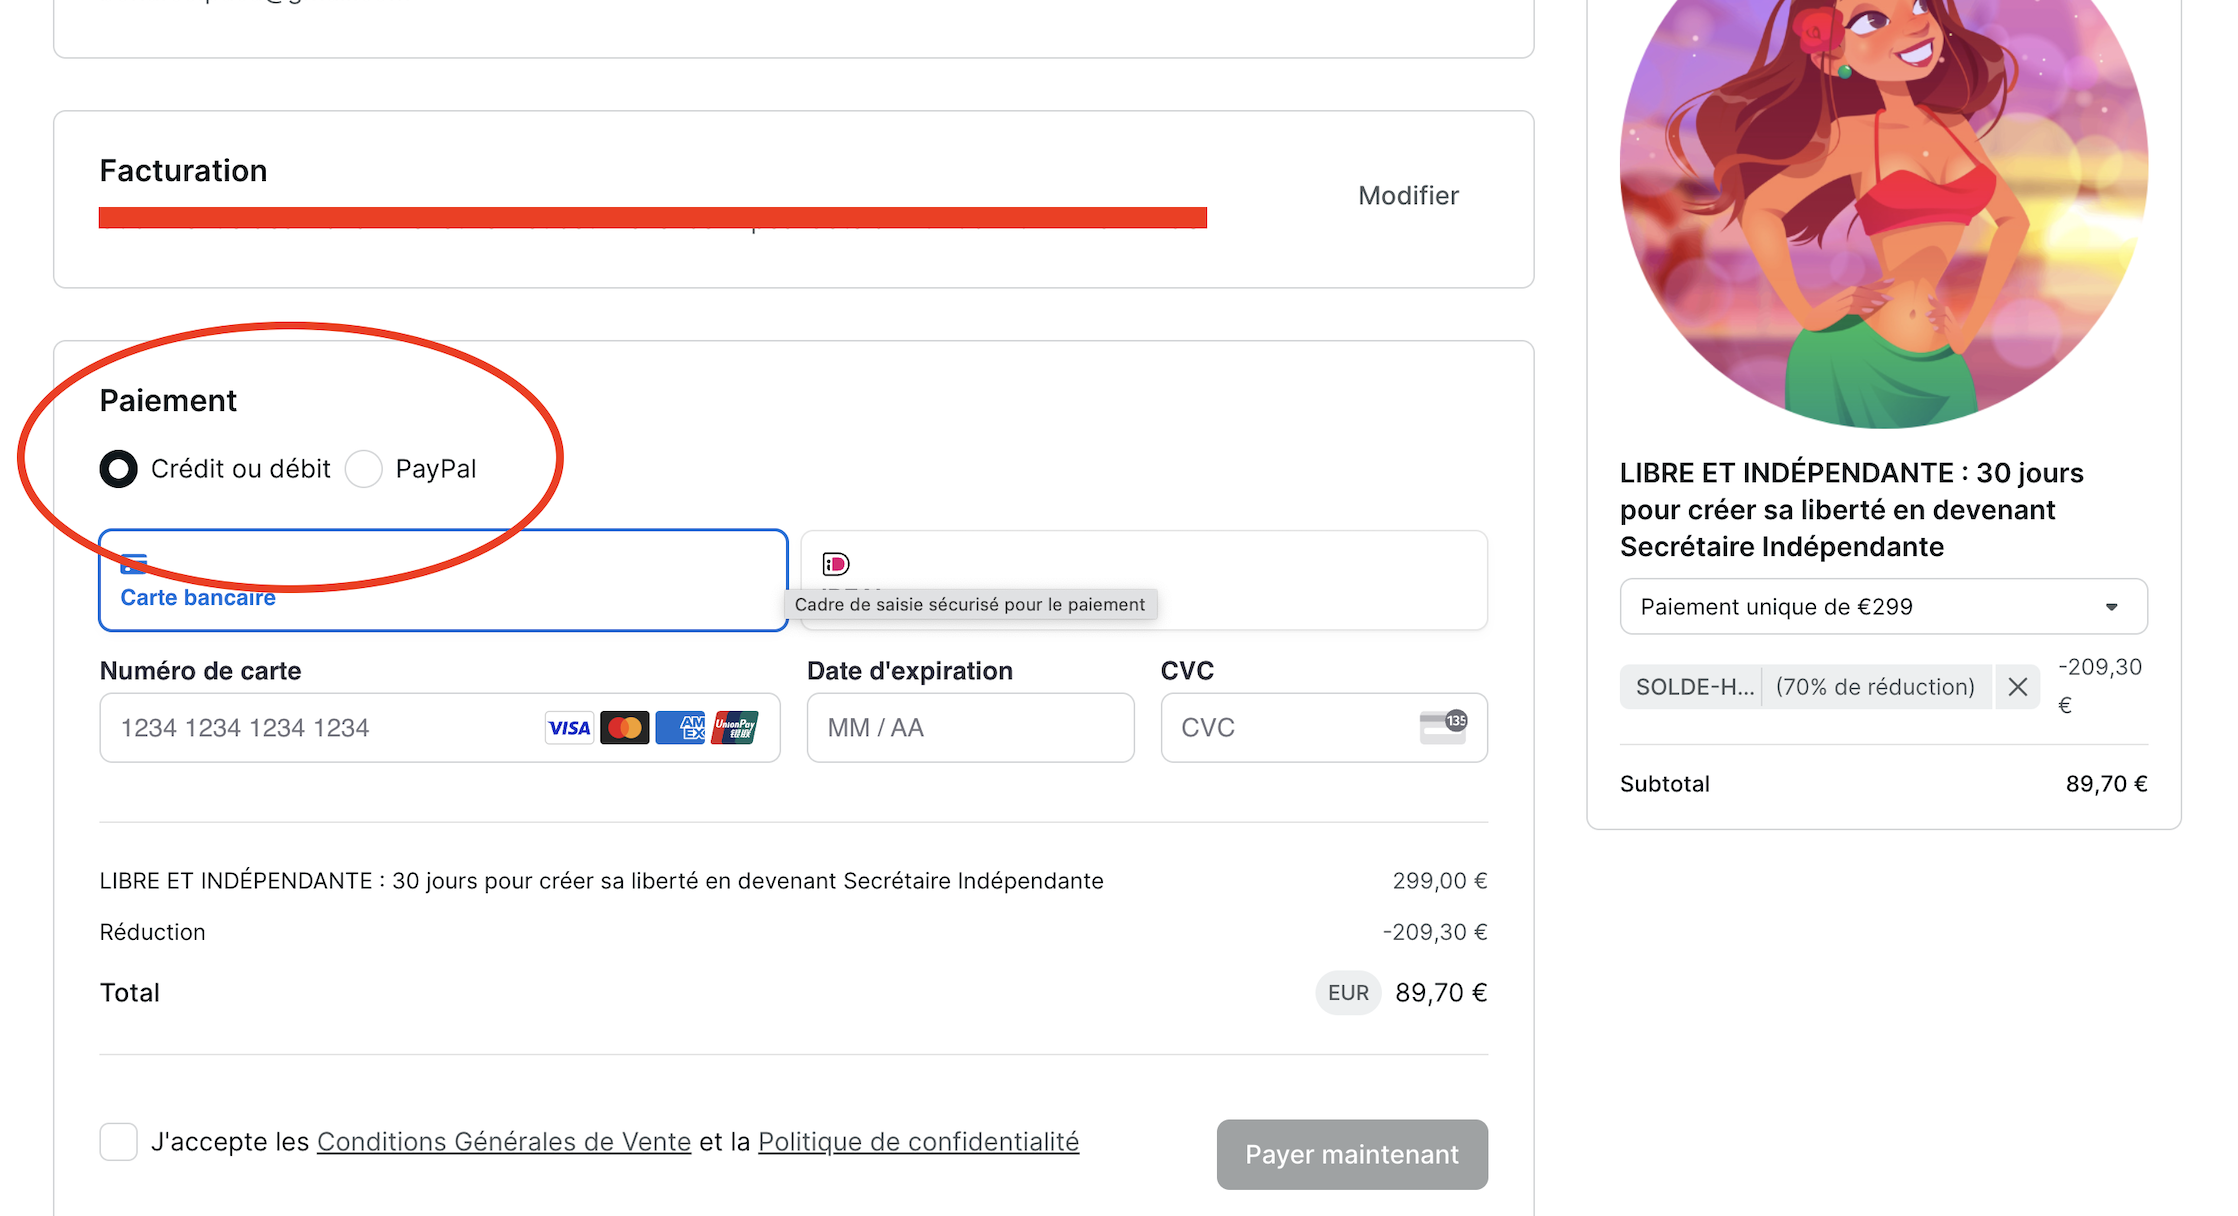This screenshot has width=2238, height=1216.
Task: Click the dropdown arrow on payment plan
Action: click(2112, 607)
